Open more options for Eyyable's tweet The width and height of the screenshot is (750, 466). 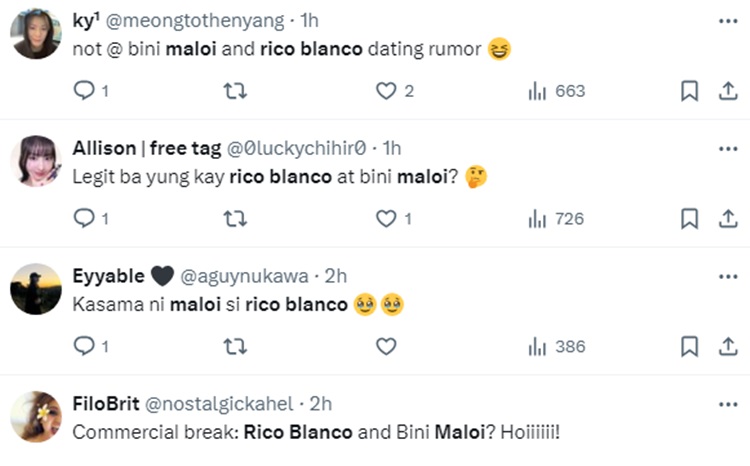coord(727,275)
